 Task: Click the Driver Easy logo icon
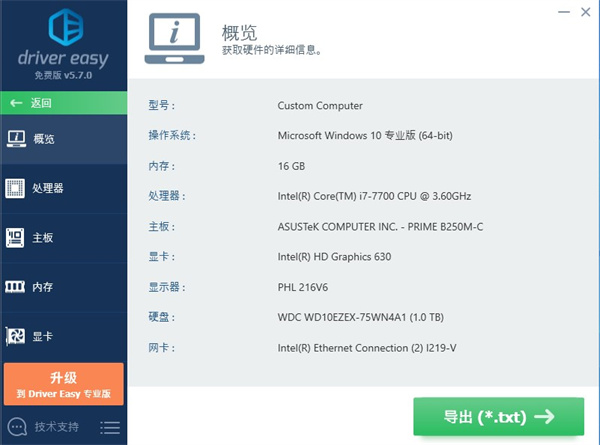coord(66,27)
